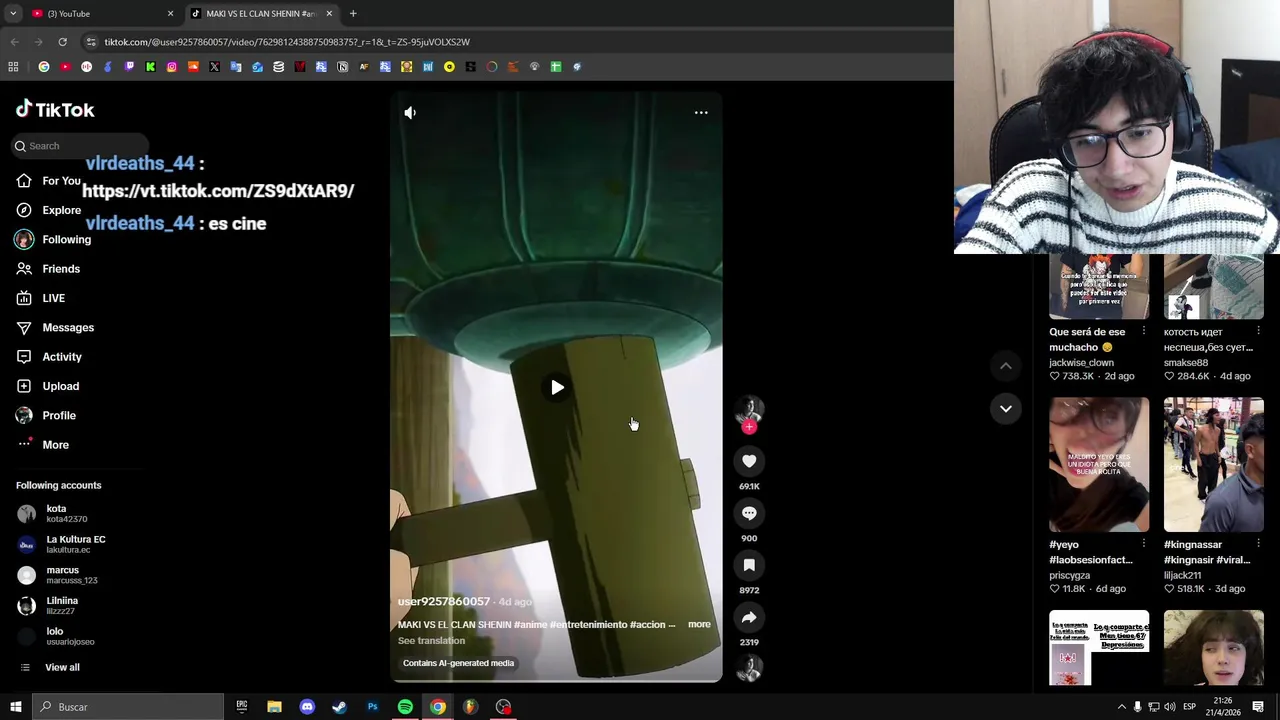Open the YouTube bookmark icon

[x=65, y=67]
